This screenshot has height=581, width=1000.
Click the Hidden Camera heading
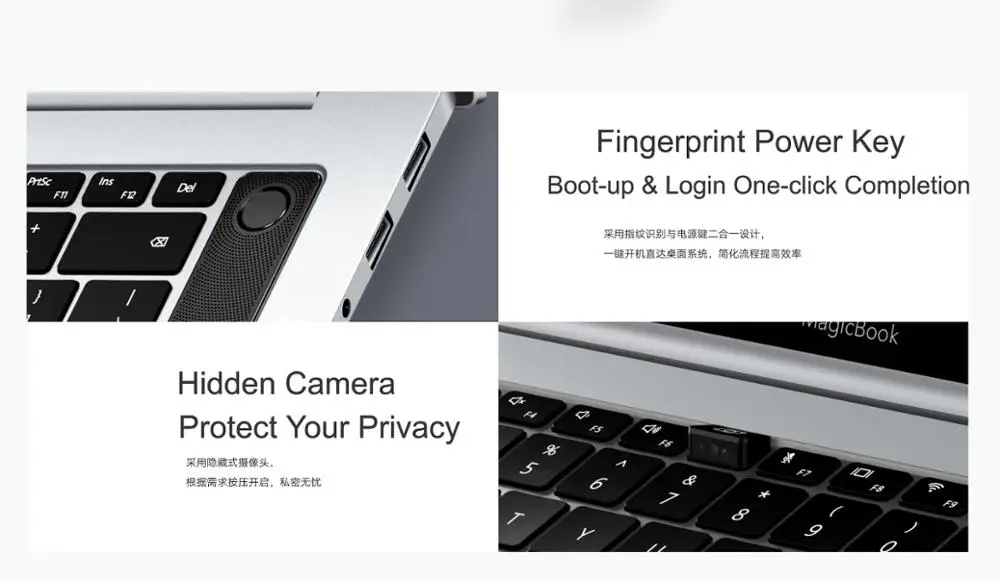coord(286,384)
